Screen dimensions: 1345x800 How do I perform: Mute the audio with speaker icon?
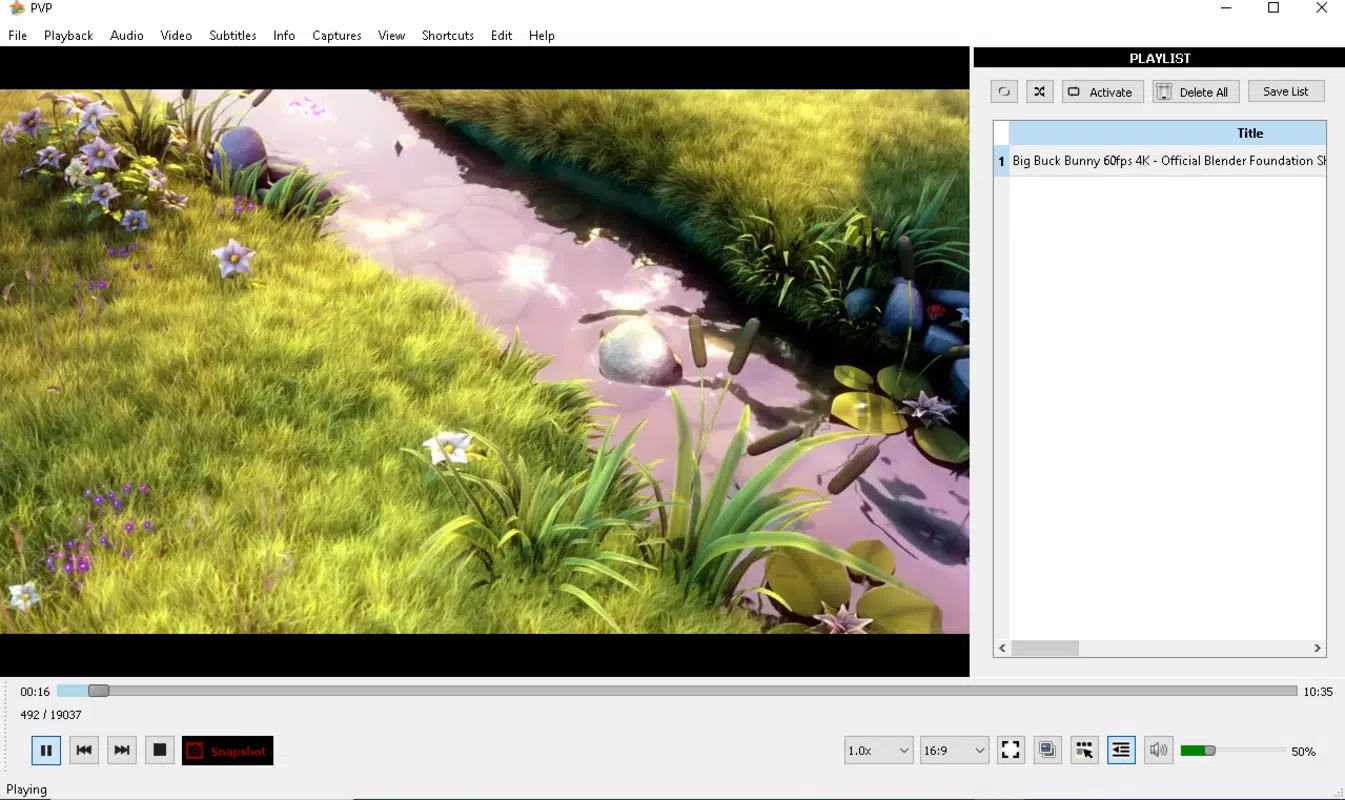(1158, 750)
